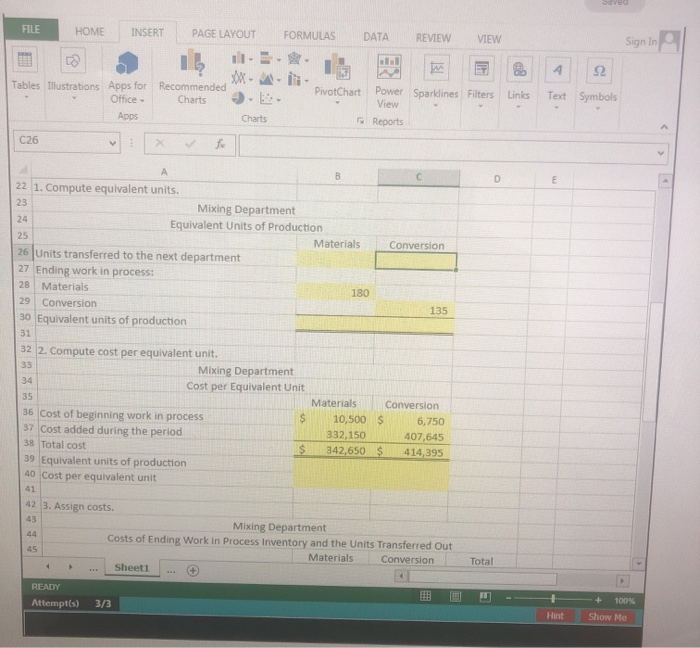Click the vertical scrollbar up arrow

point(665,181)
